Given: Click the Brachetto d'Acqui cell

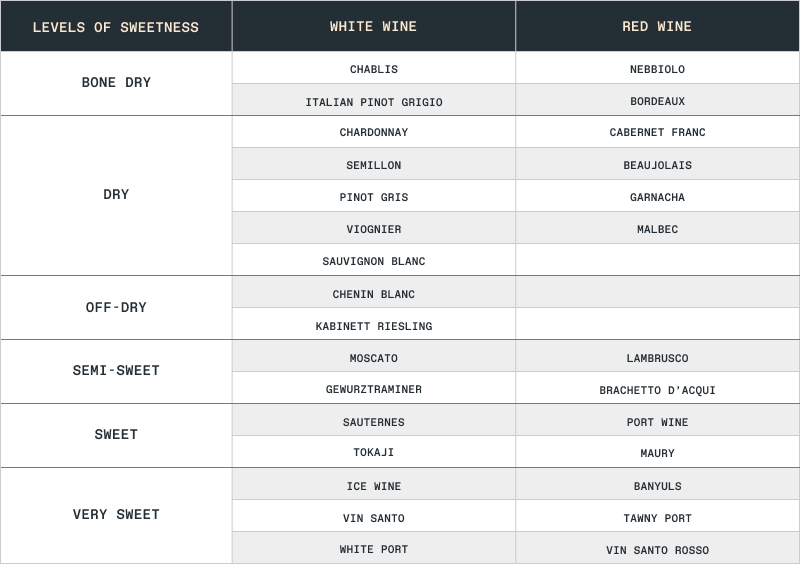Looking at the screenshot, I should (x=657, y=388).
